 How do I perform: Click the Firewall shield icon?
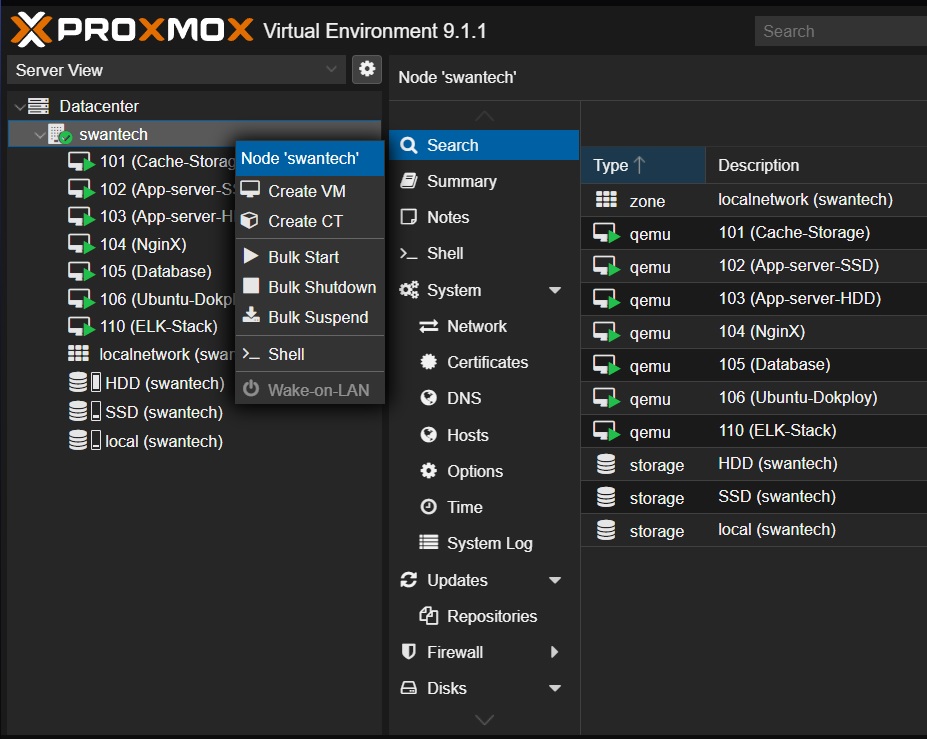click(x=409, y=652)
